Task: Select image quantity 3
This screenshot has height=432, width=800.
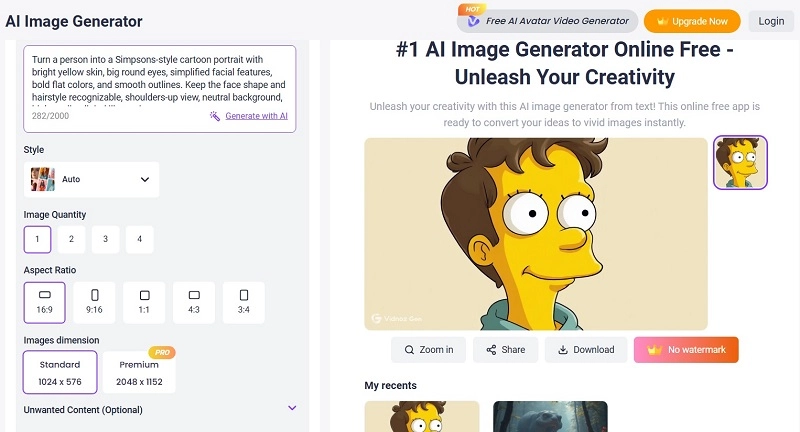Action: click(x=106, y=239)
